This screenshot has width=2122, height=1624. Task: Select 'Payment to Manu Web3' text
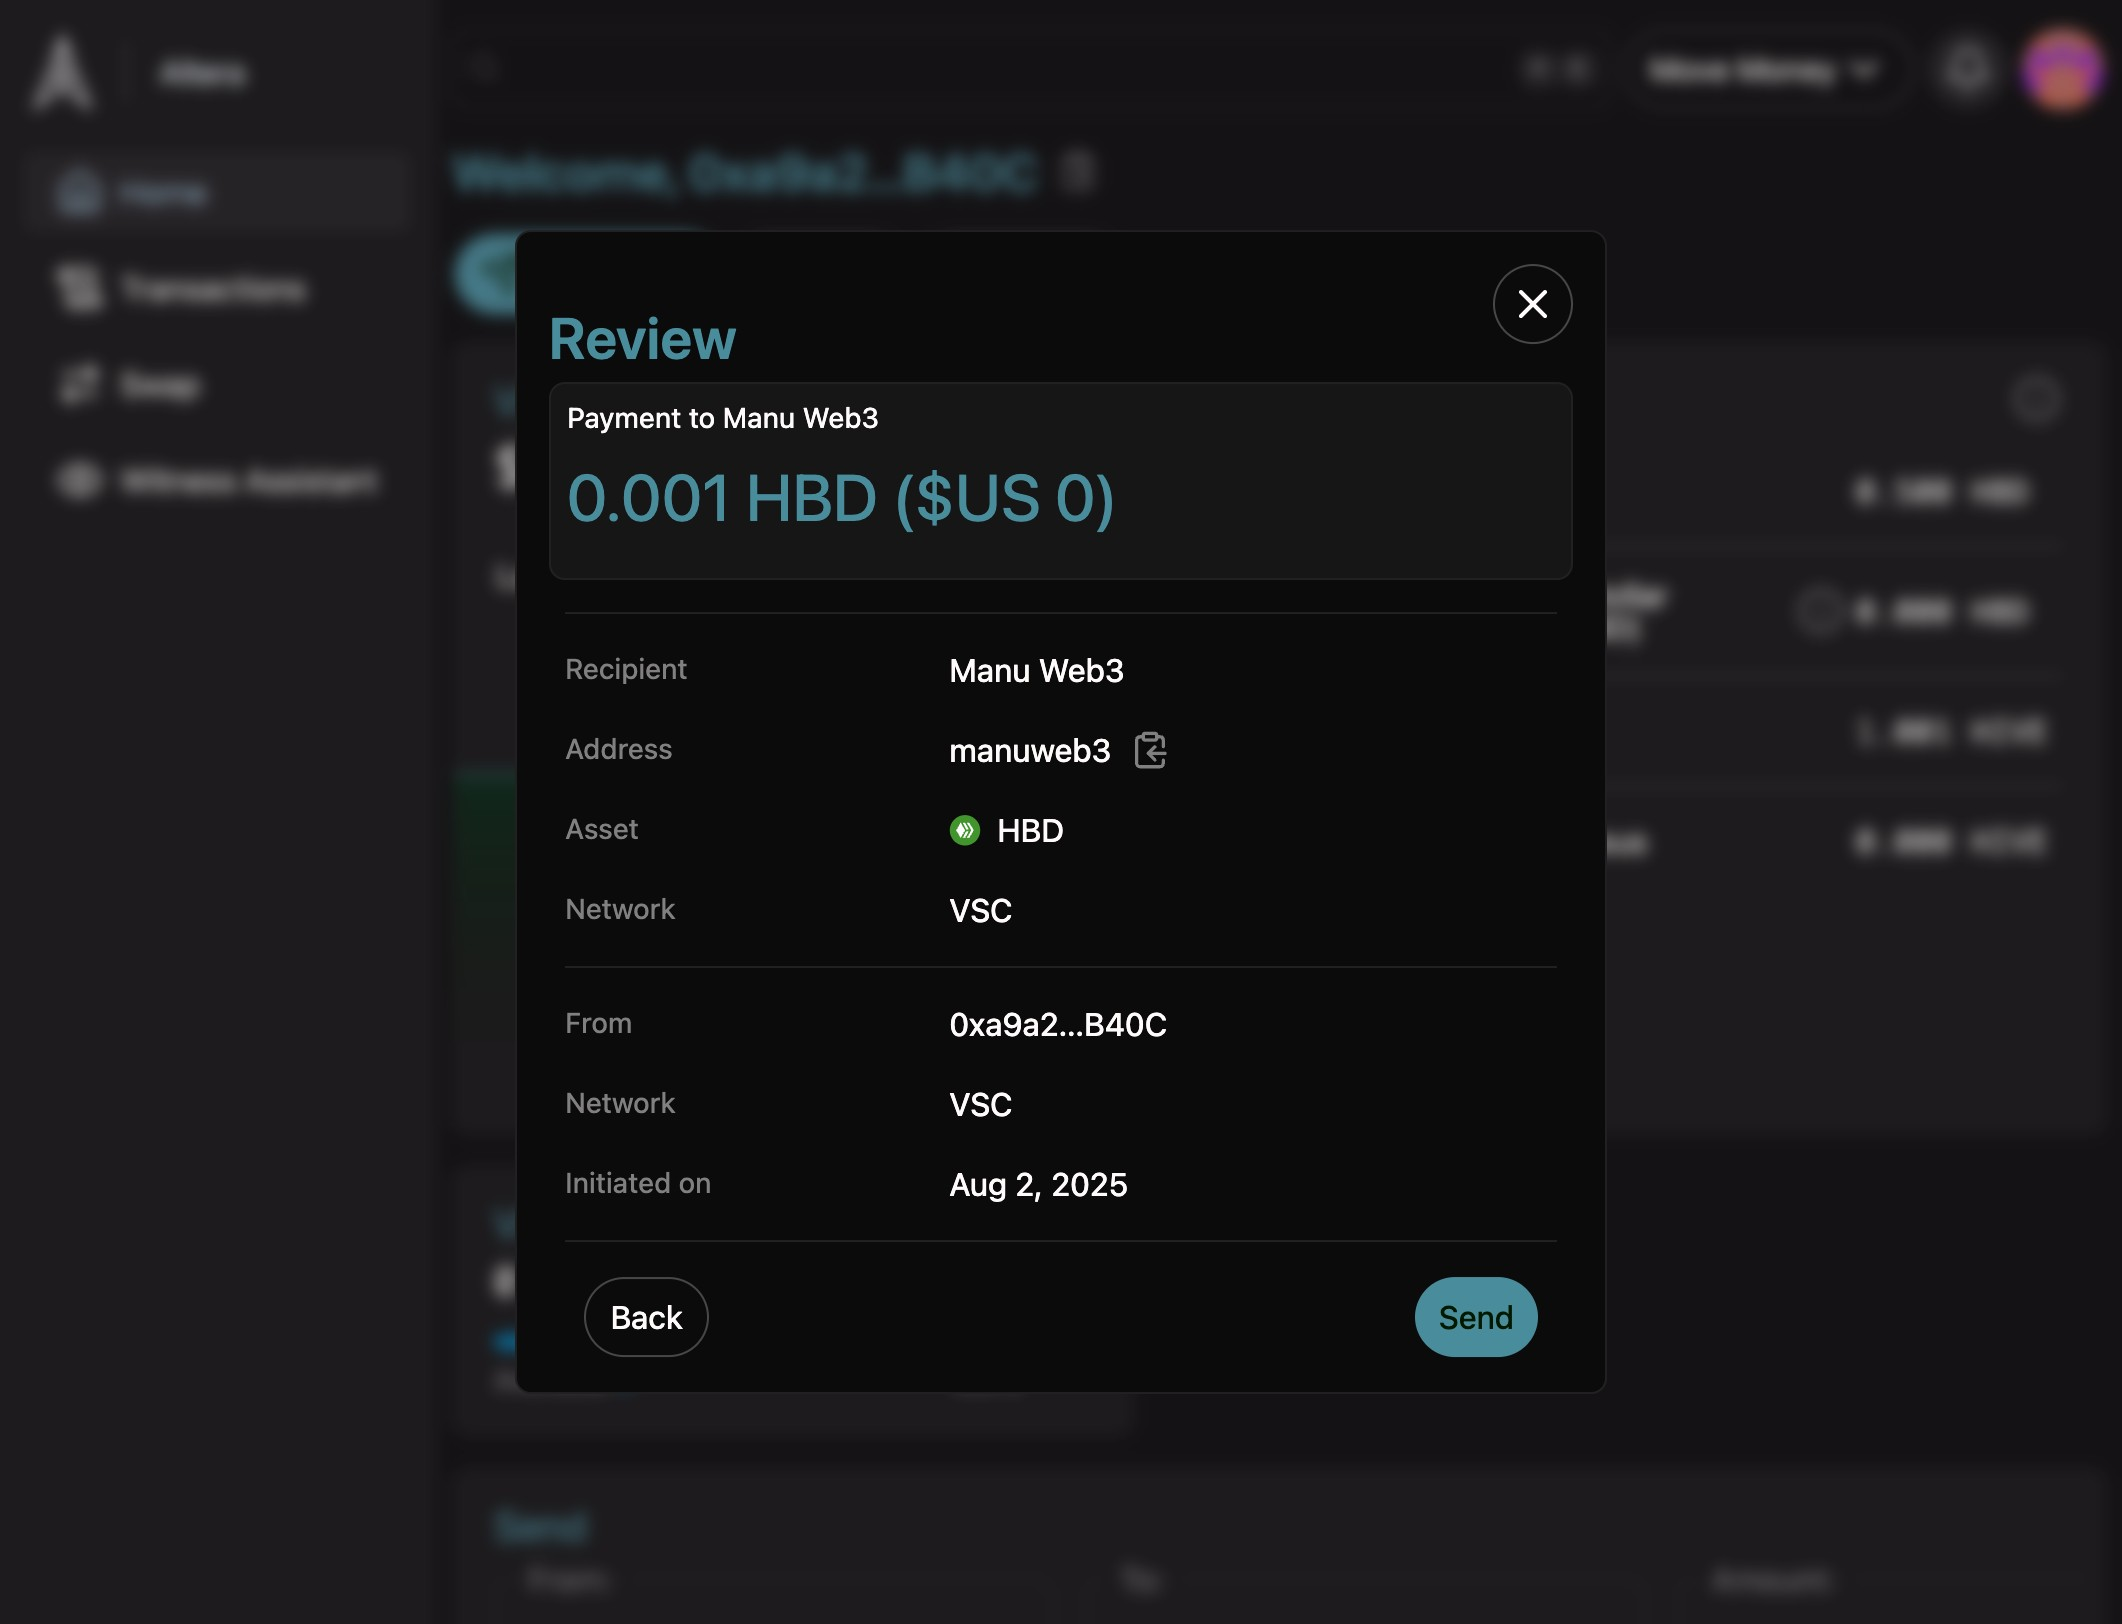coord(722,418)
